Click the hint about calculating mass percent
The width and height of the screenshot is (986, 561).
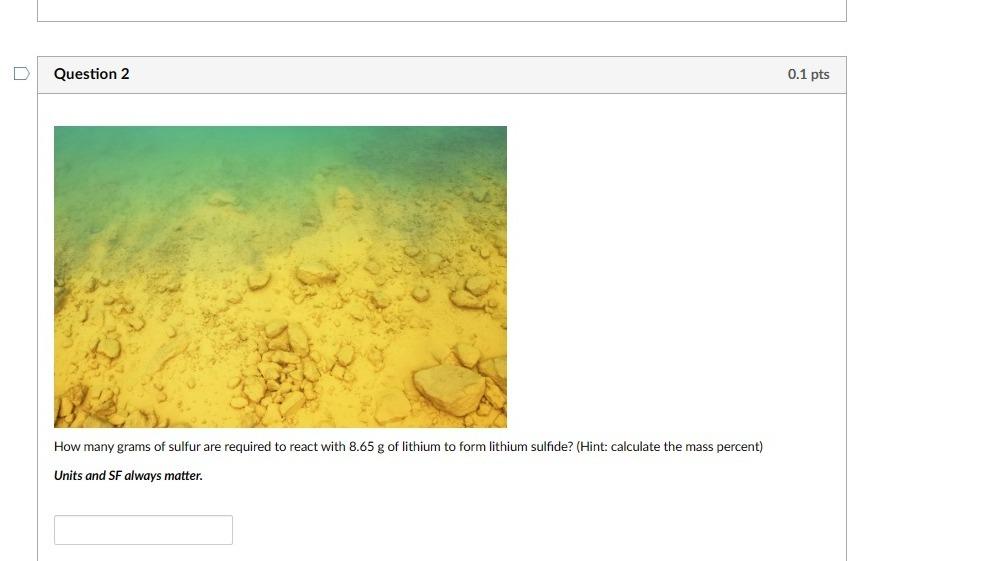(x=669, y=447)
